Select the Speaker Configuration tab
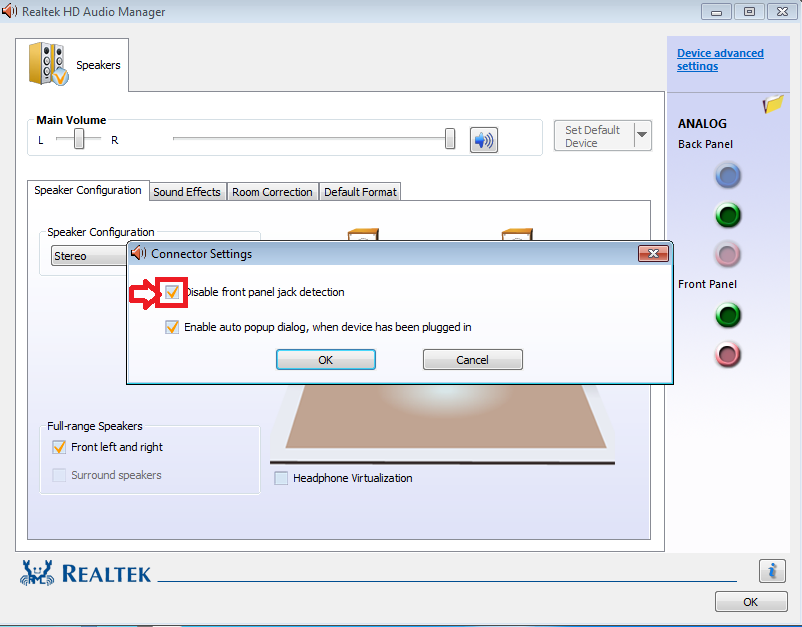The image size is (802, 627). point(88,190)
